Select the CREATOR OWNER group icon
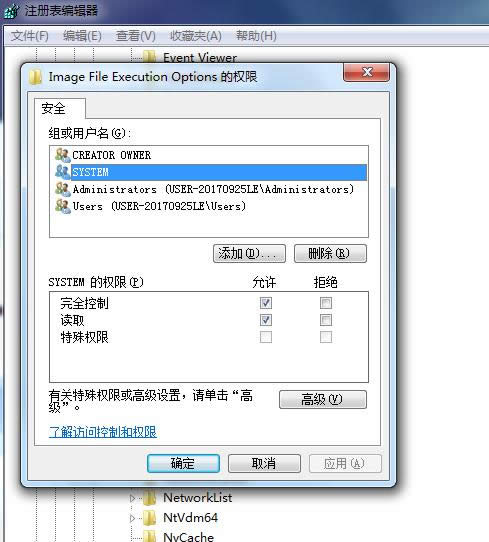Image resolution: width=489 pixels, height=542 pixels. [x=63, y=155]
